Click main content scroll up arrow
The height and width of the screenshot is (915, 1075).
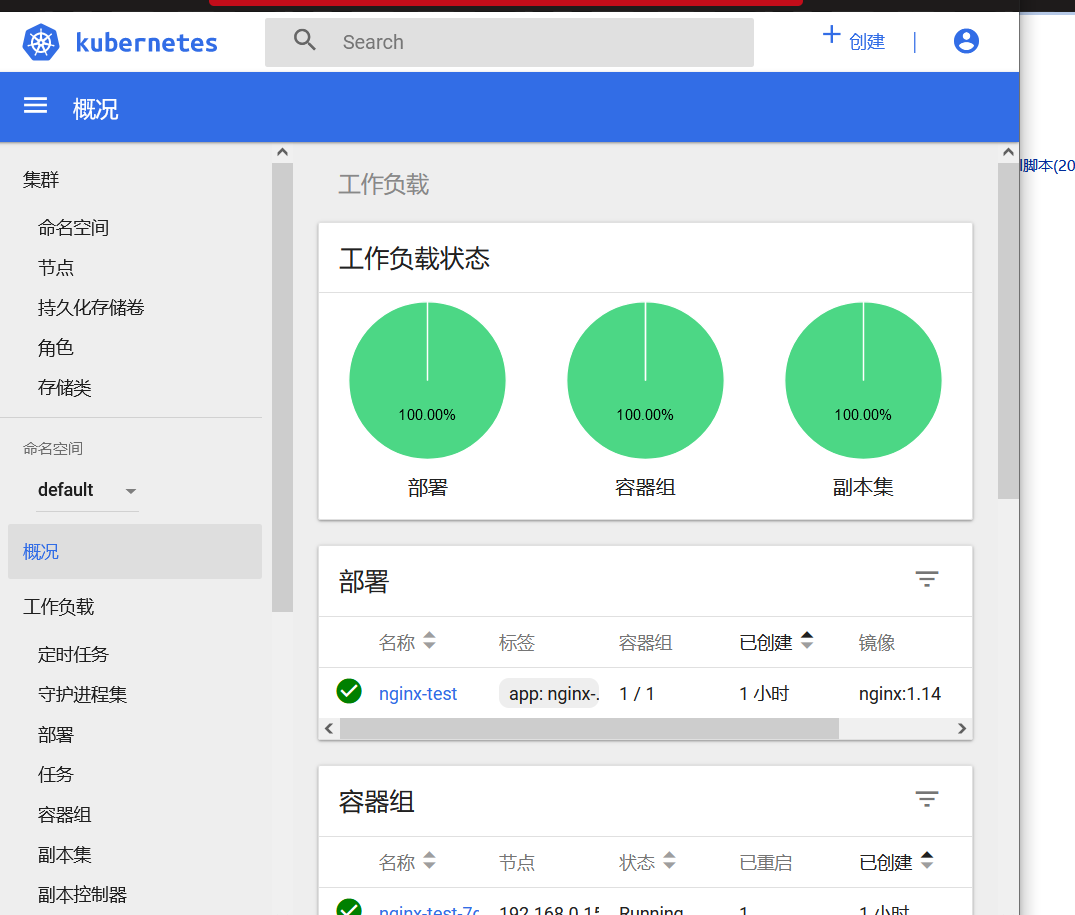tap(1008, 152)
